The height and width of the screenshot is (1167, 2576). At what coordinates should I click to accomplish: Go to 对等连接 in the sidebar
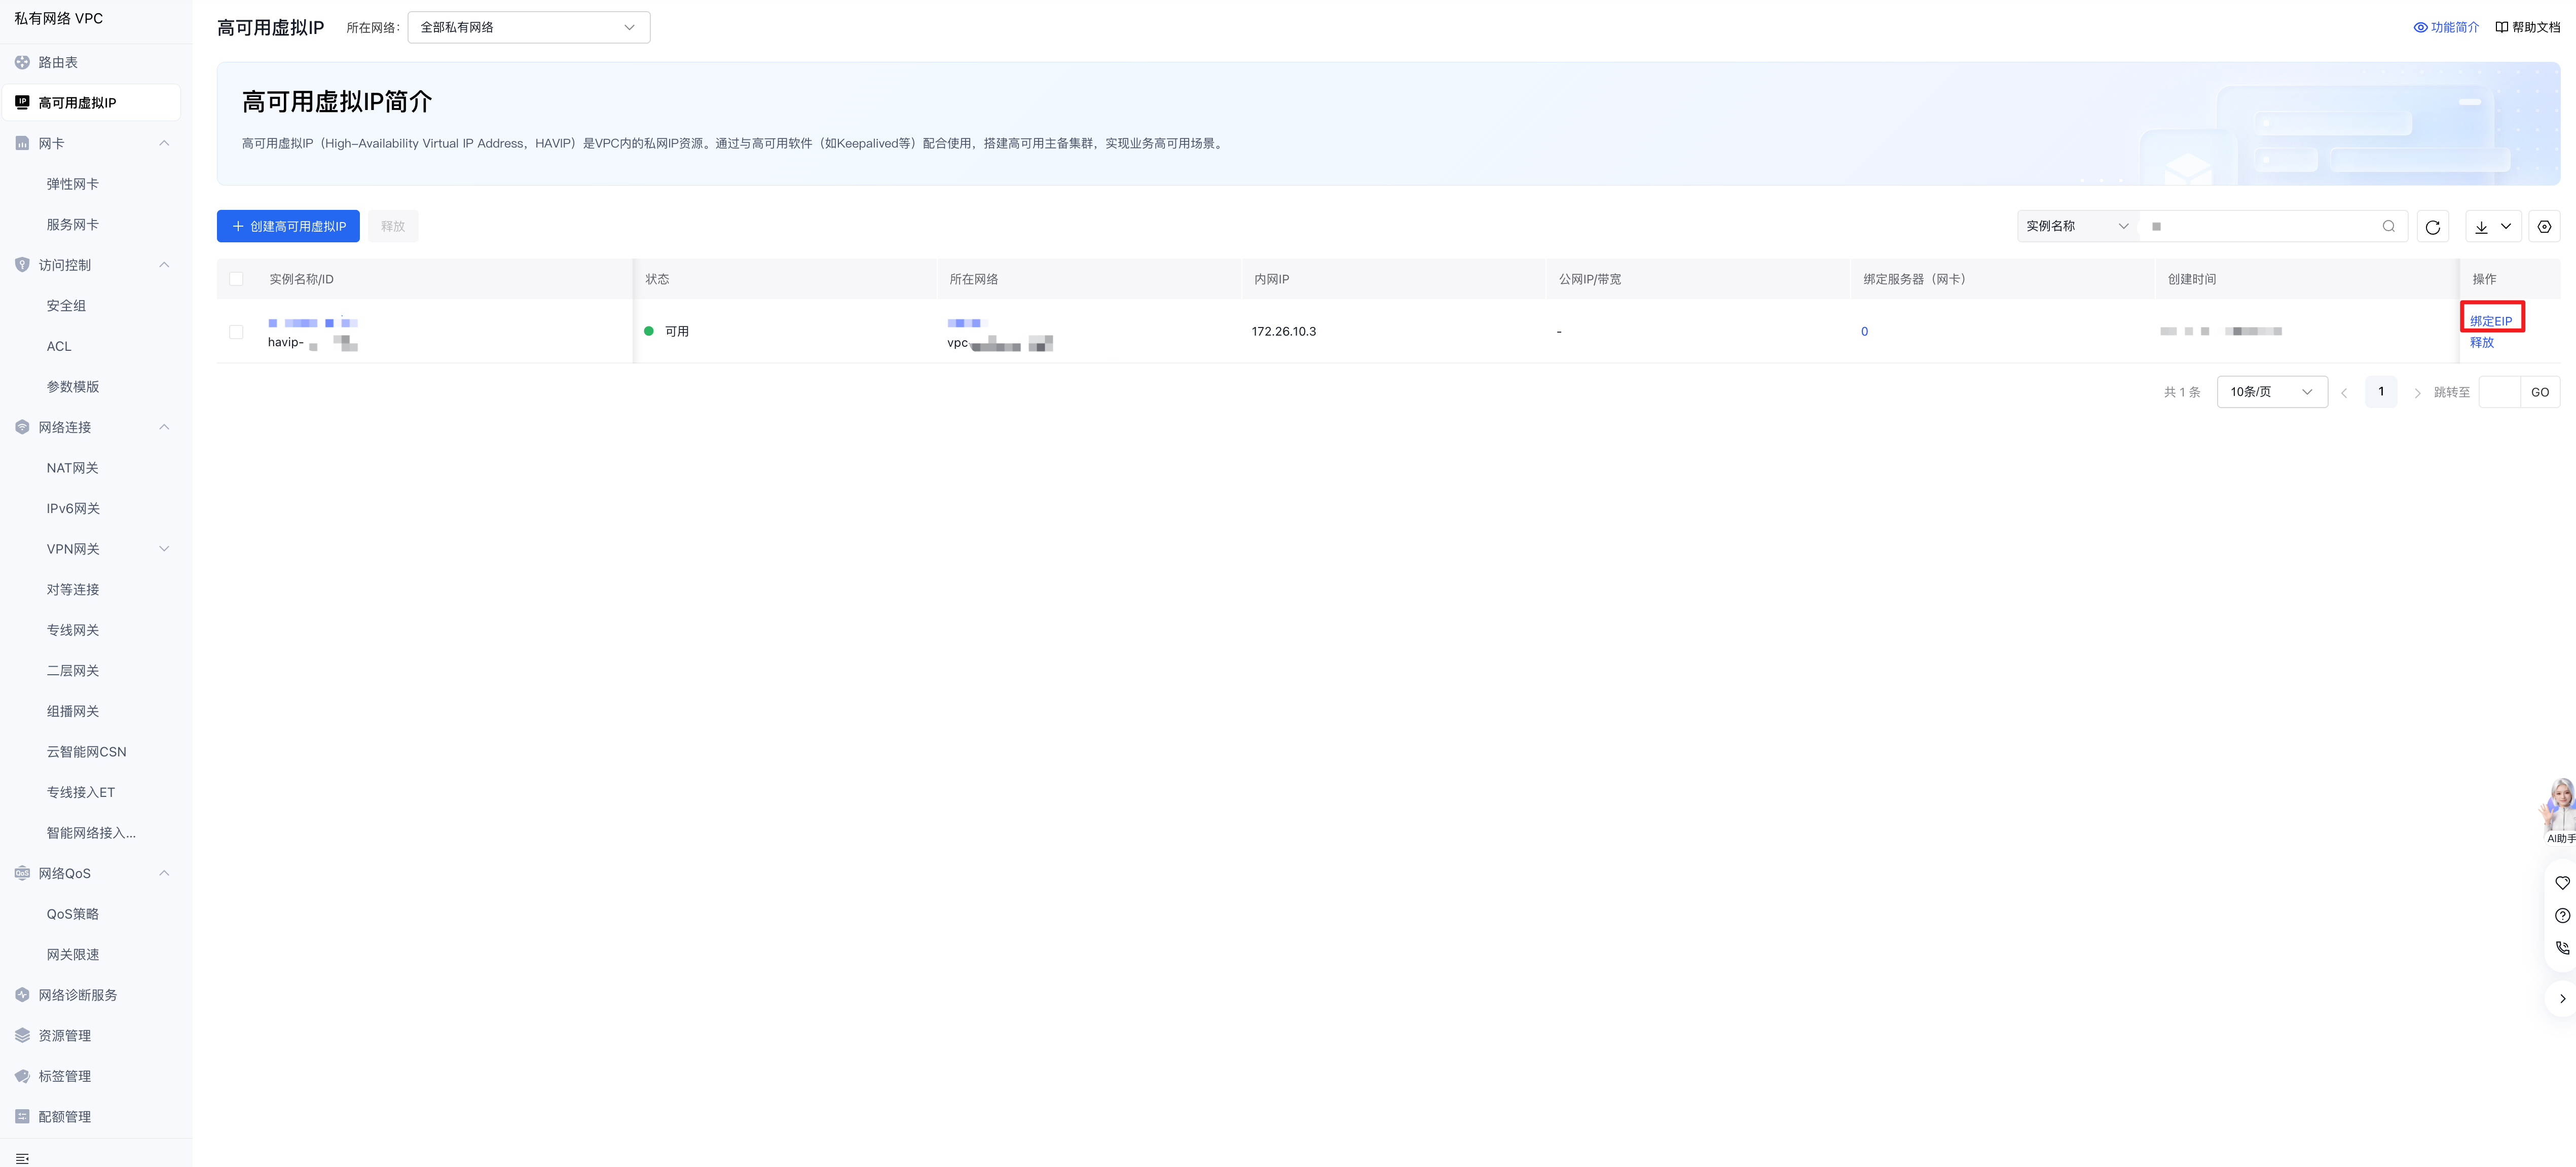pos(73,590)
